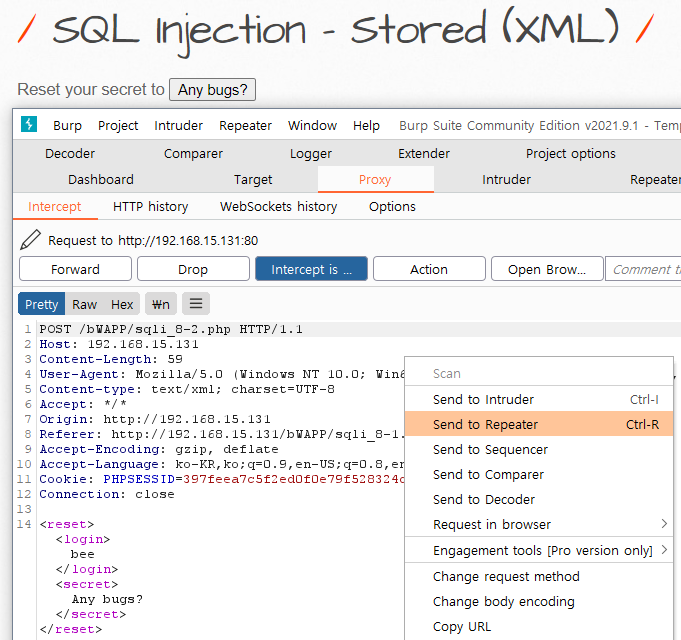681x640 pixels.
Task: Switch to Raw view
Action: (84, 304)
